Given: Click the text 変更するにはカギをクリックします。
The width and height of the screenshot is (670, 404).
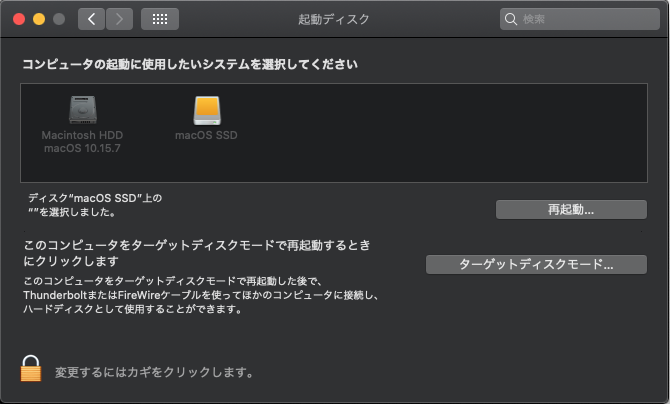Looking at the screenshot, I should 154,372.
